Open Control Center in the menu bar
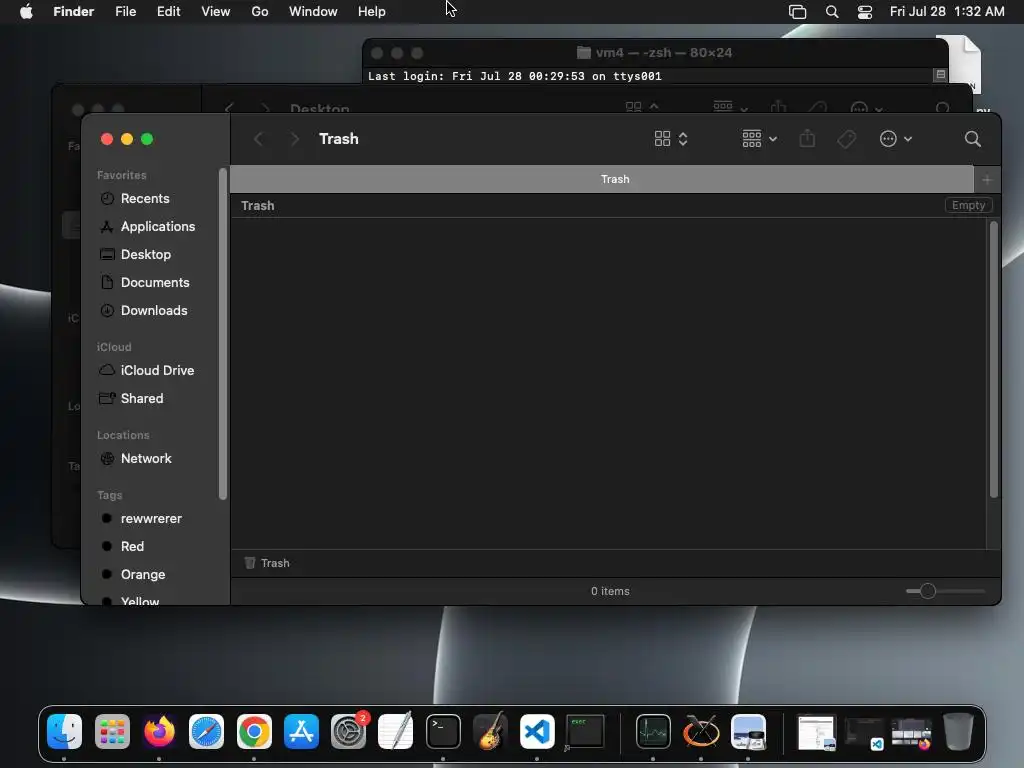The image size is (1024, 768). coord(865,12)
